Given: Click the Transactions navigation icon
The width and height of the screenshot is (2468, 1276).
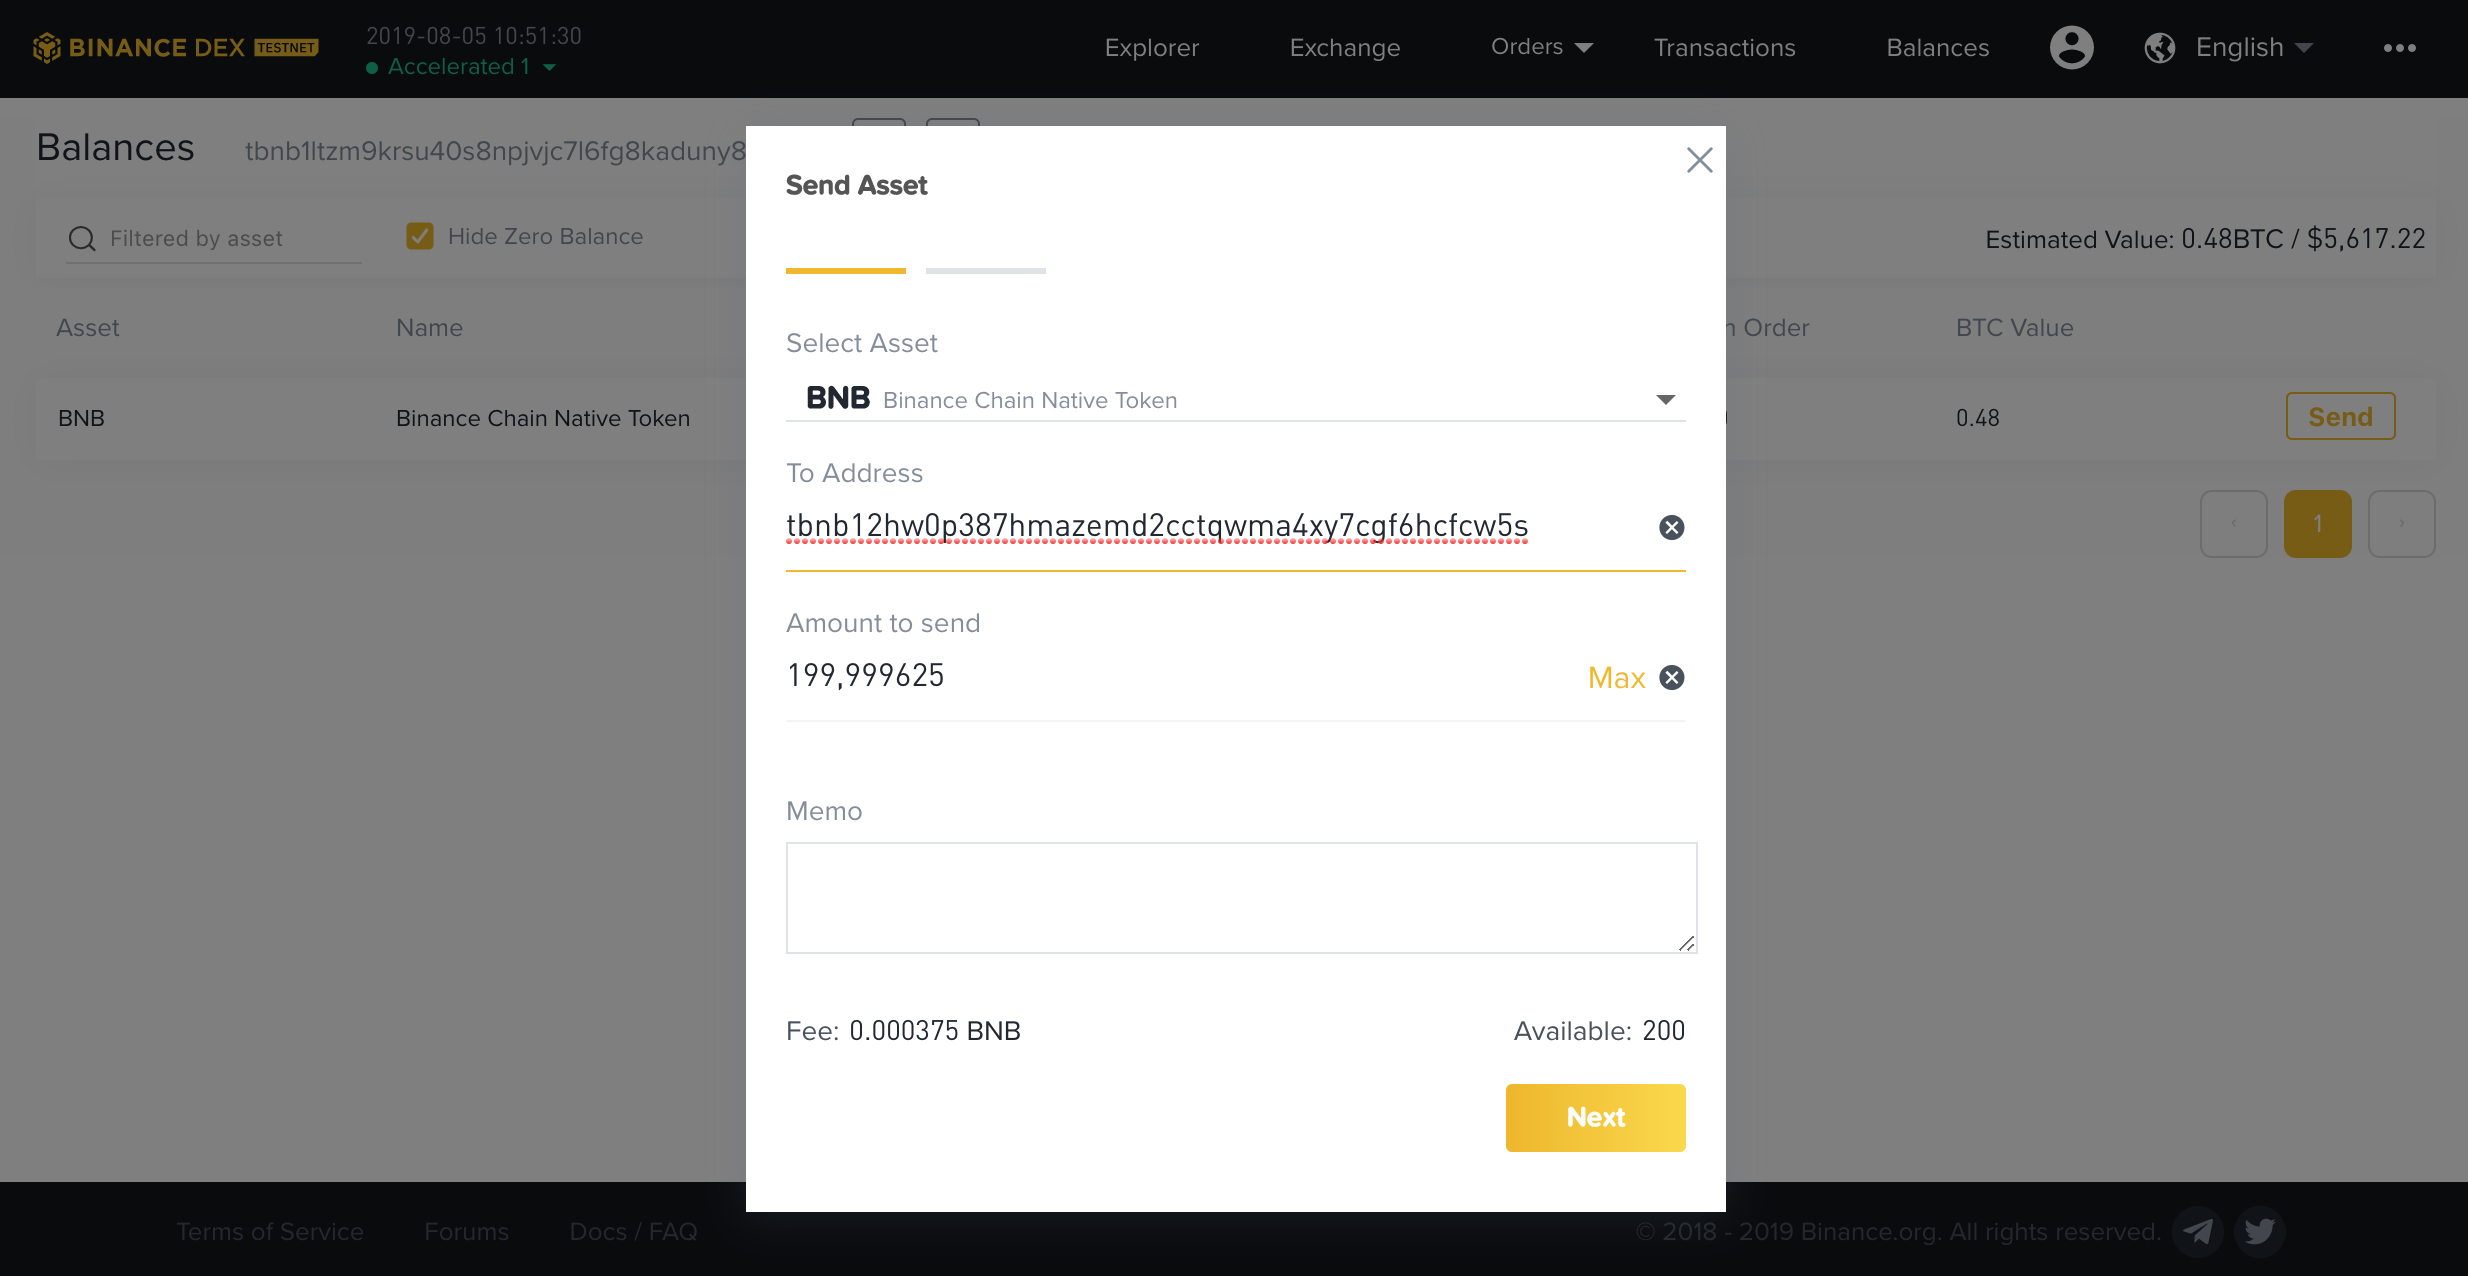Looking at the screenshot, I should click(x=1725, y=46).
